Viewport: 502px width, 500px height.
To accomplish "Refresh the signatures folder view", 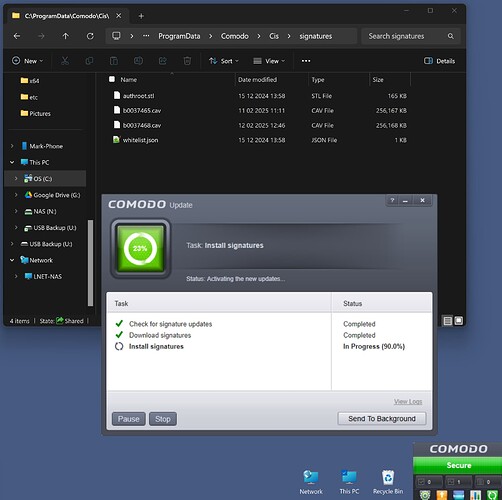I will pos(90,36).
